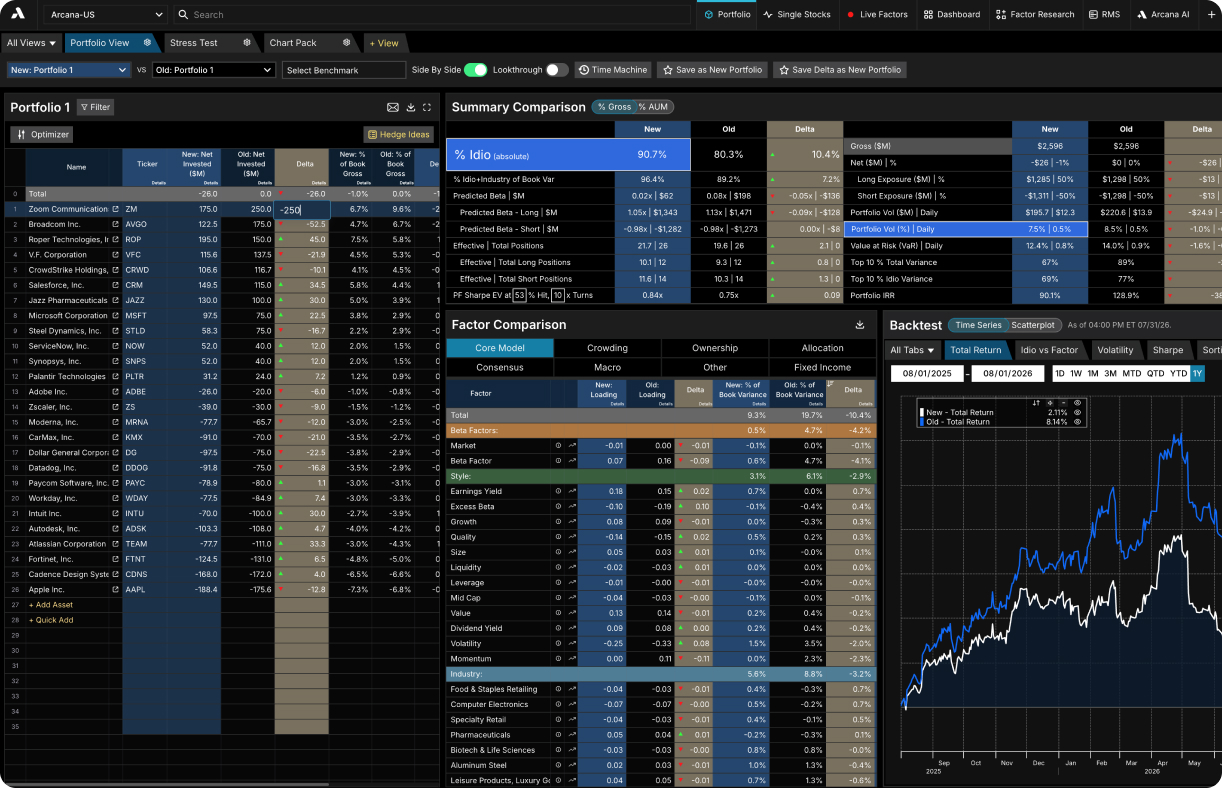
Task: Switch Summary Comparison to % AUM
Action: pyautogui.click(x=653, y=107)
